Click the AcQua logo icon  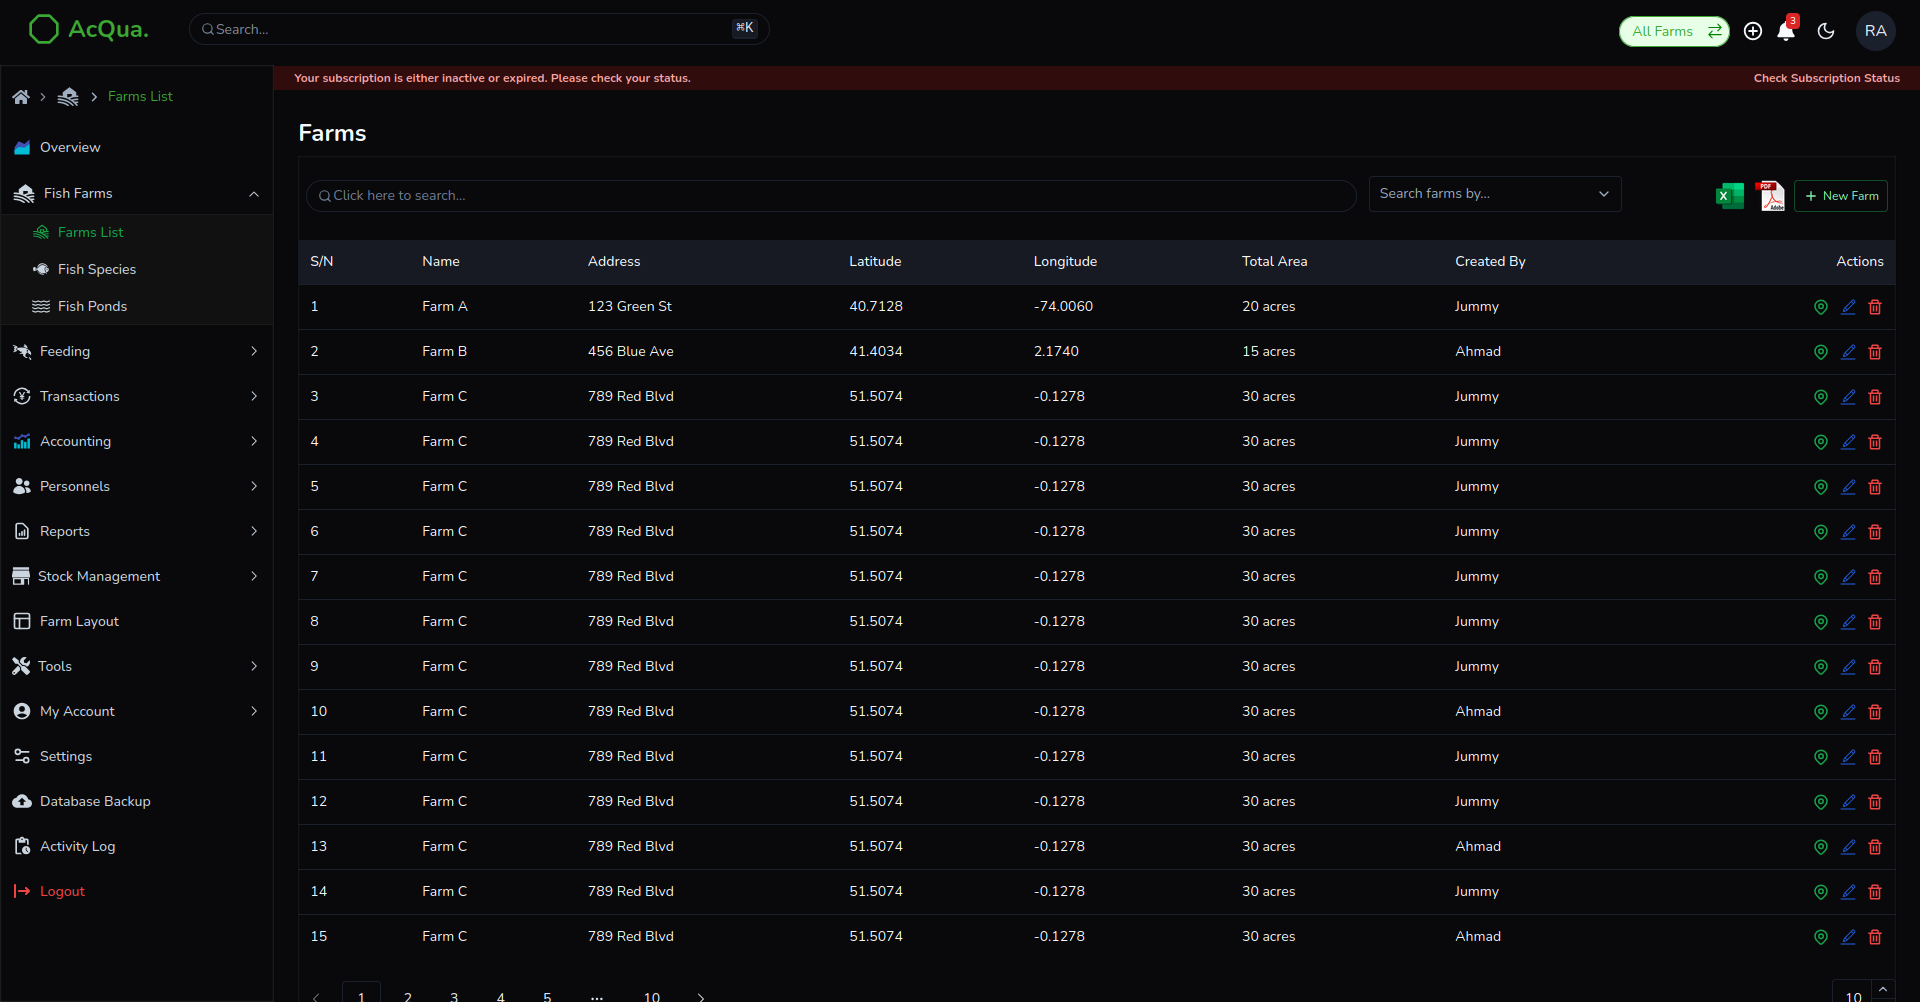pyautogui.click(x=43, y=29)
